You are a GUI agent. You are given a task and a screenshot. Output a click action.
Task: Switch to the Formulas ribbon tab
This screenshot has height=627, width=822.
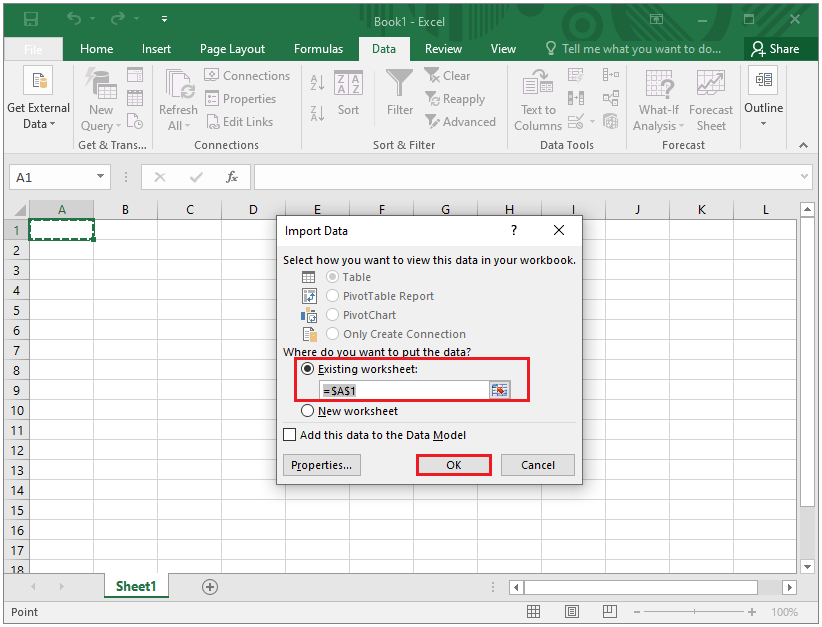pyautogui.click(x=318, y=48)
